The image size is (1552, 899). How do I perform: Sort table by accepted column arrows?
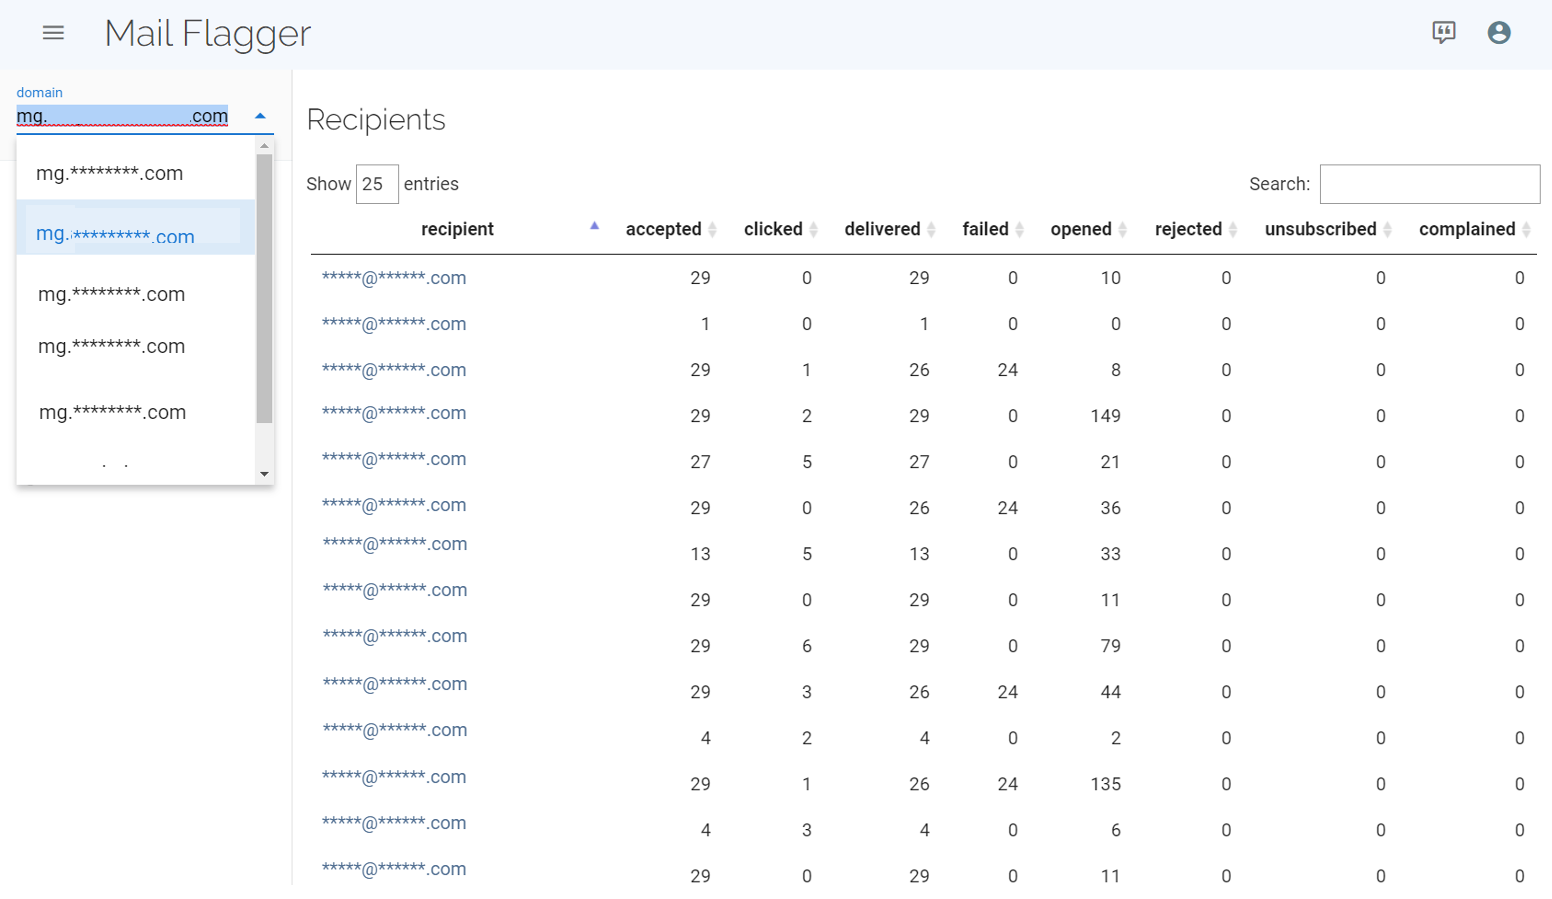click(x=713, y=230)
